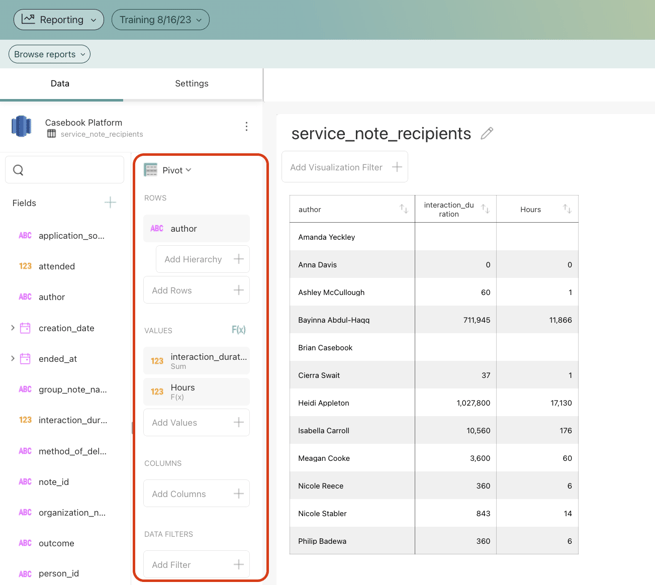
Task: Click the fields search box
Action: (65, 170)
